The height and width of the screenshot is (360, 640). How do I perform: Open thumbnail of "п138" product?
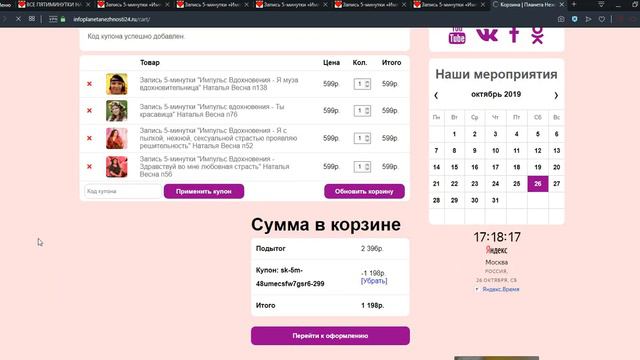click(117, 84)
